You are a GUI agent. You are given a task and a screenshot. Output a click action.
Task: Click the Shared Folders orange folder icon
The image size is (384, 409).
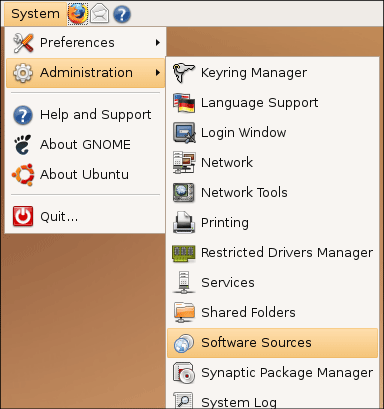(184, 312)
